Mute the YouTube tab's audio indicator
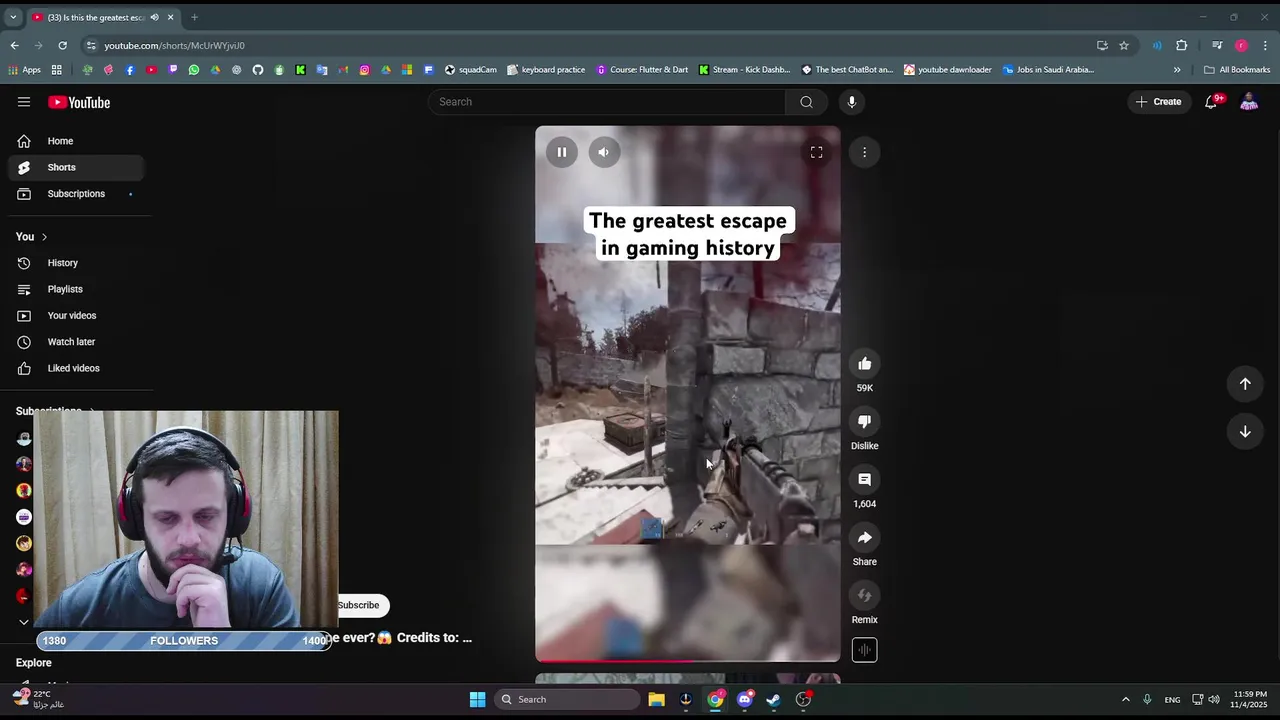 (x=154, y=17)
